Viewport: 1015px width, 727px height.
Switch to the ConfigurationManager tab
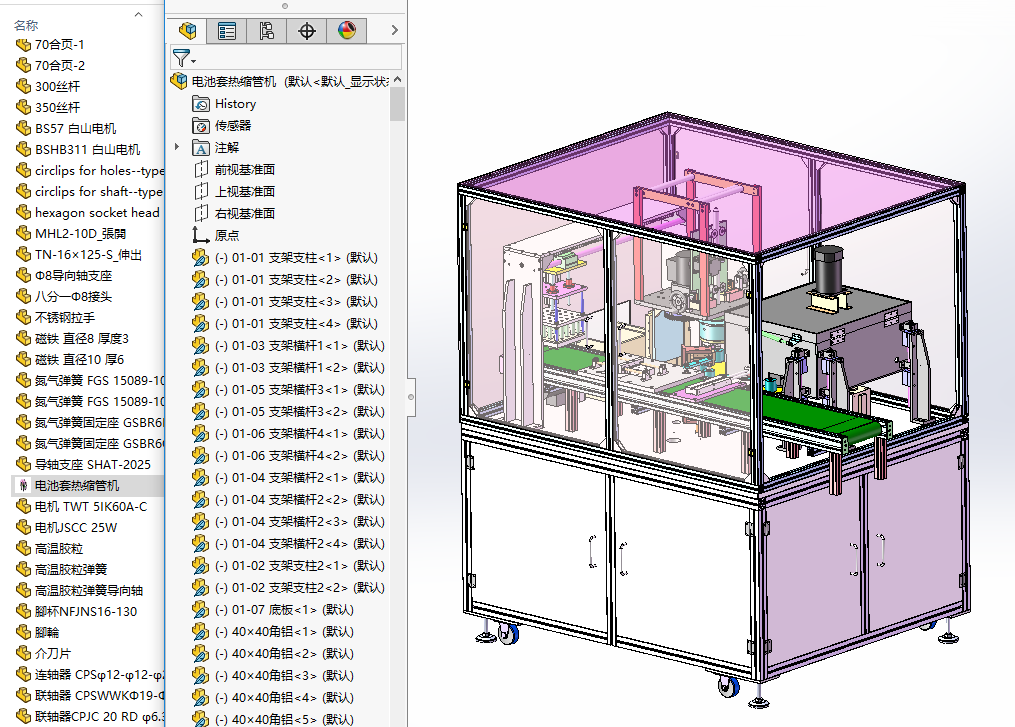click(x=267, y=30)
